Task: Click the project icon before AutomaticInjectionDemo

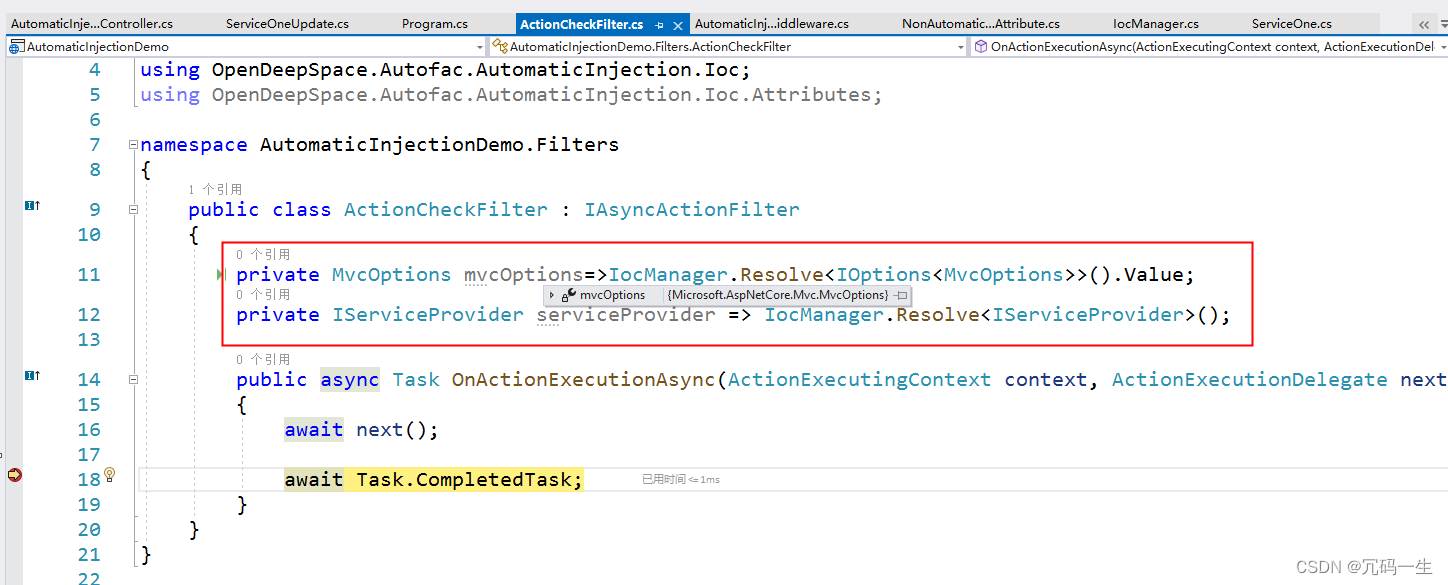Action: point(16,46)
